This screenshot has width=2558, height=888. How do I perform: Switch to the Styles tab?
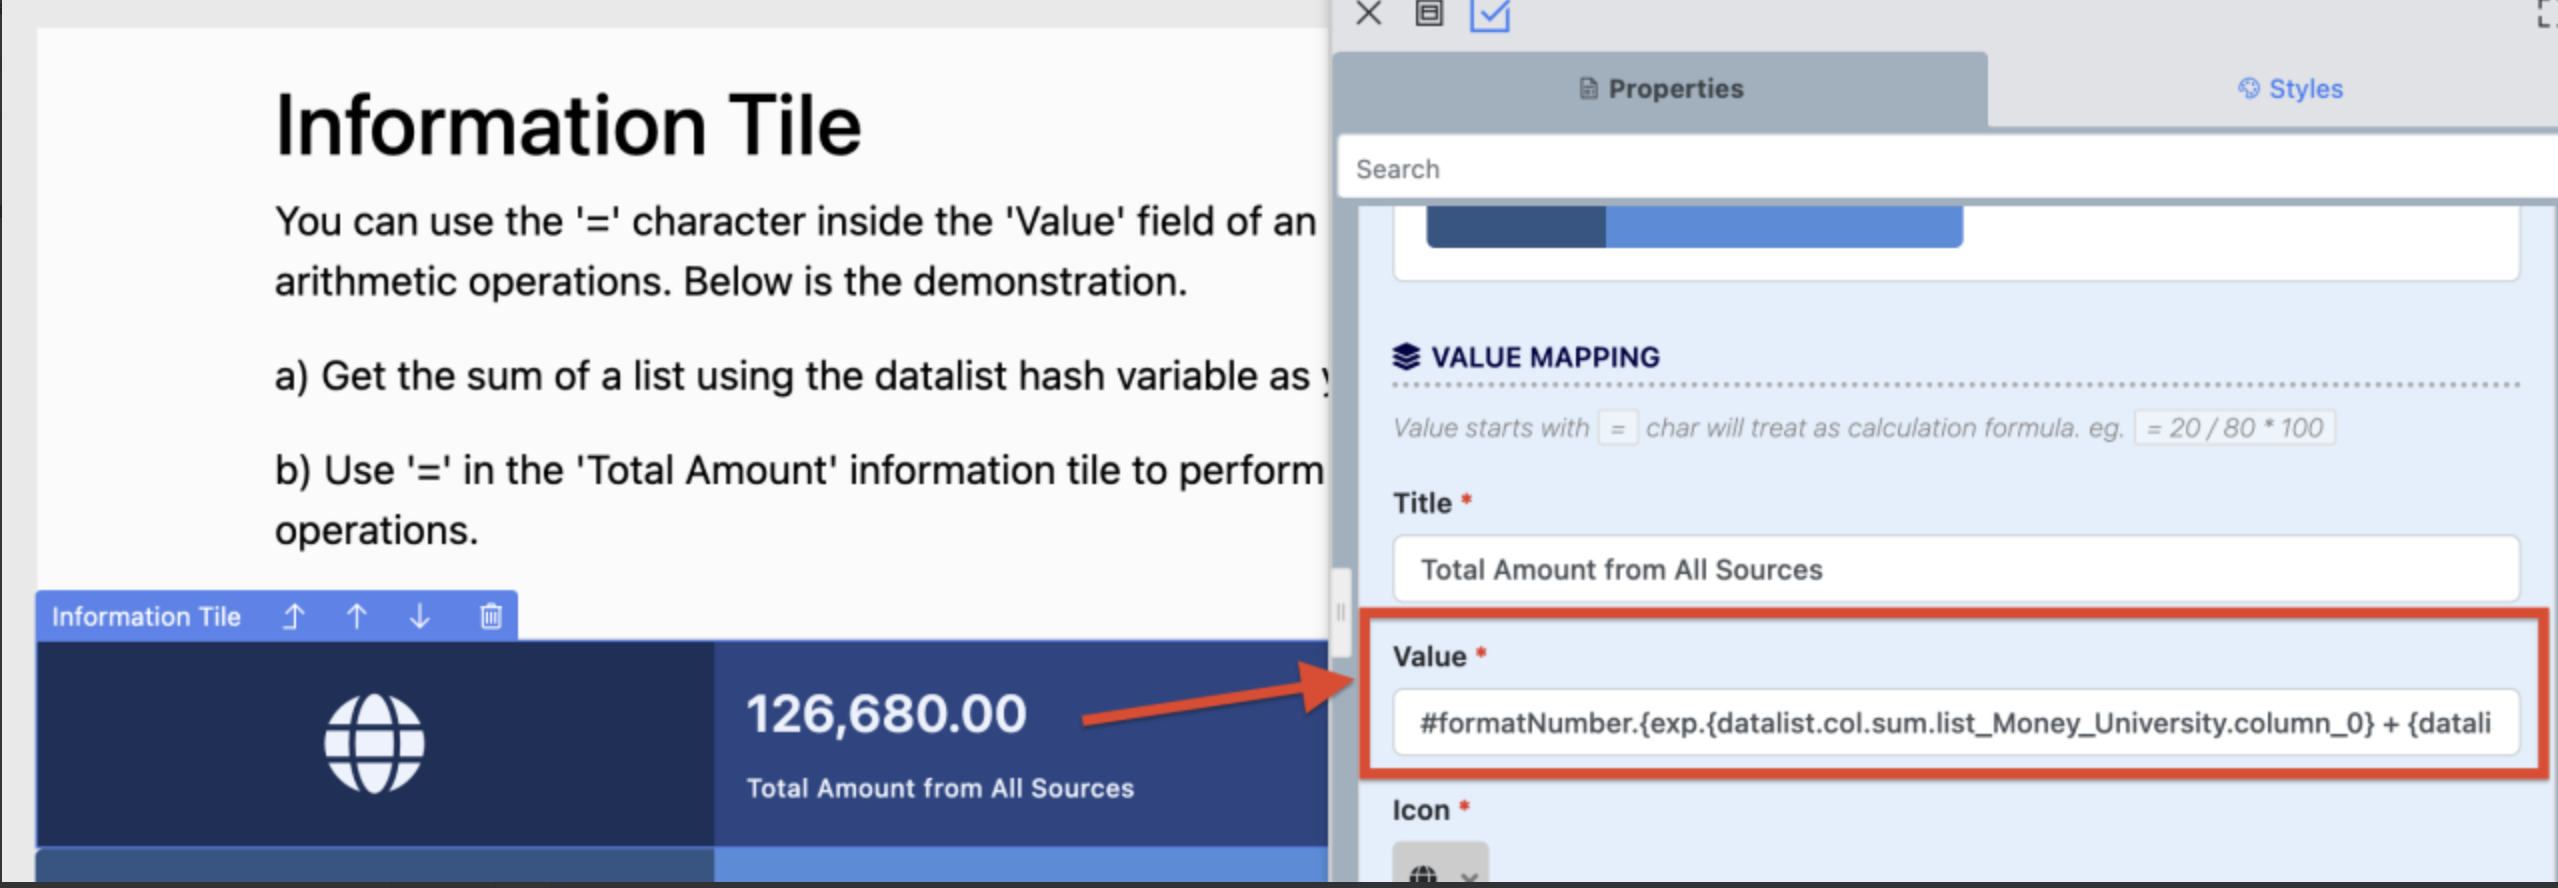click(2290, 89)
